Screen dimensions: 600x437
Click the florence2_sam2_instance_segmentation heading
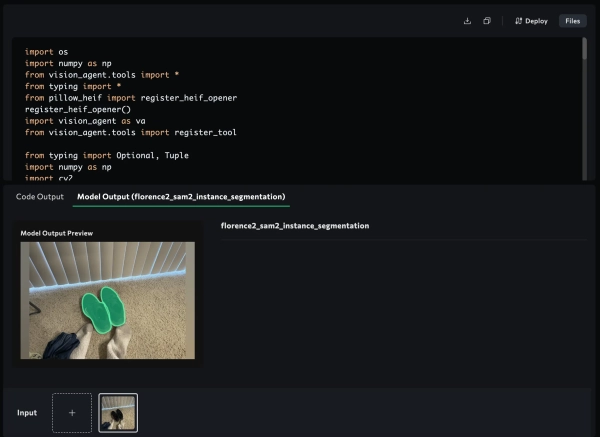(294, 226)
